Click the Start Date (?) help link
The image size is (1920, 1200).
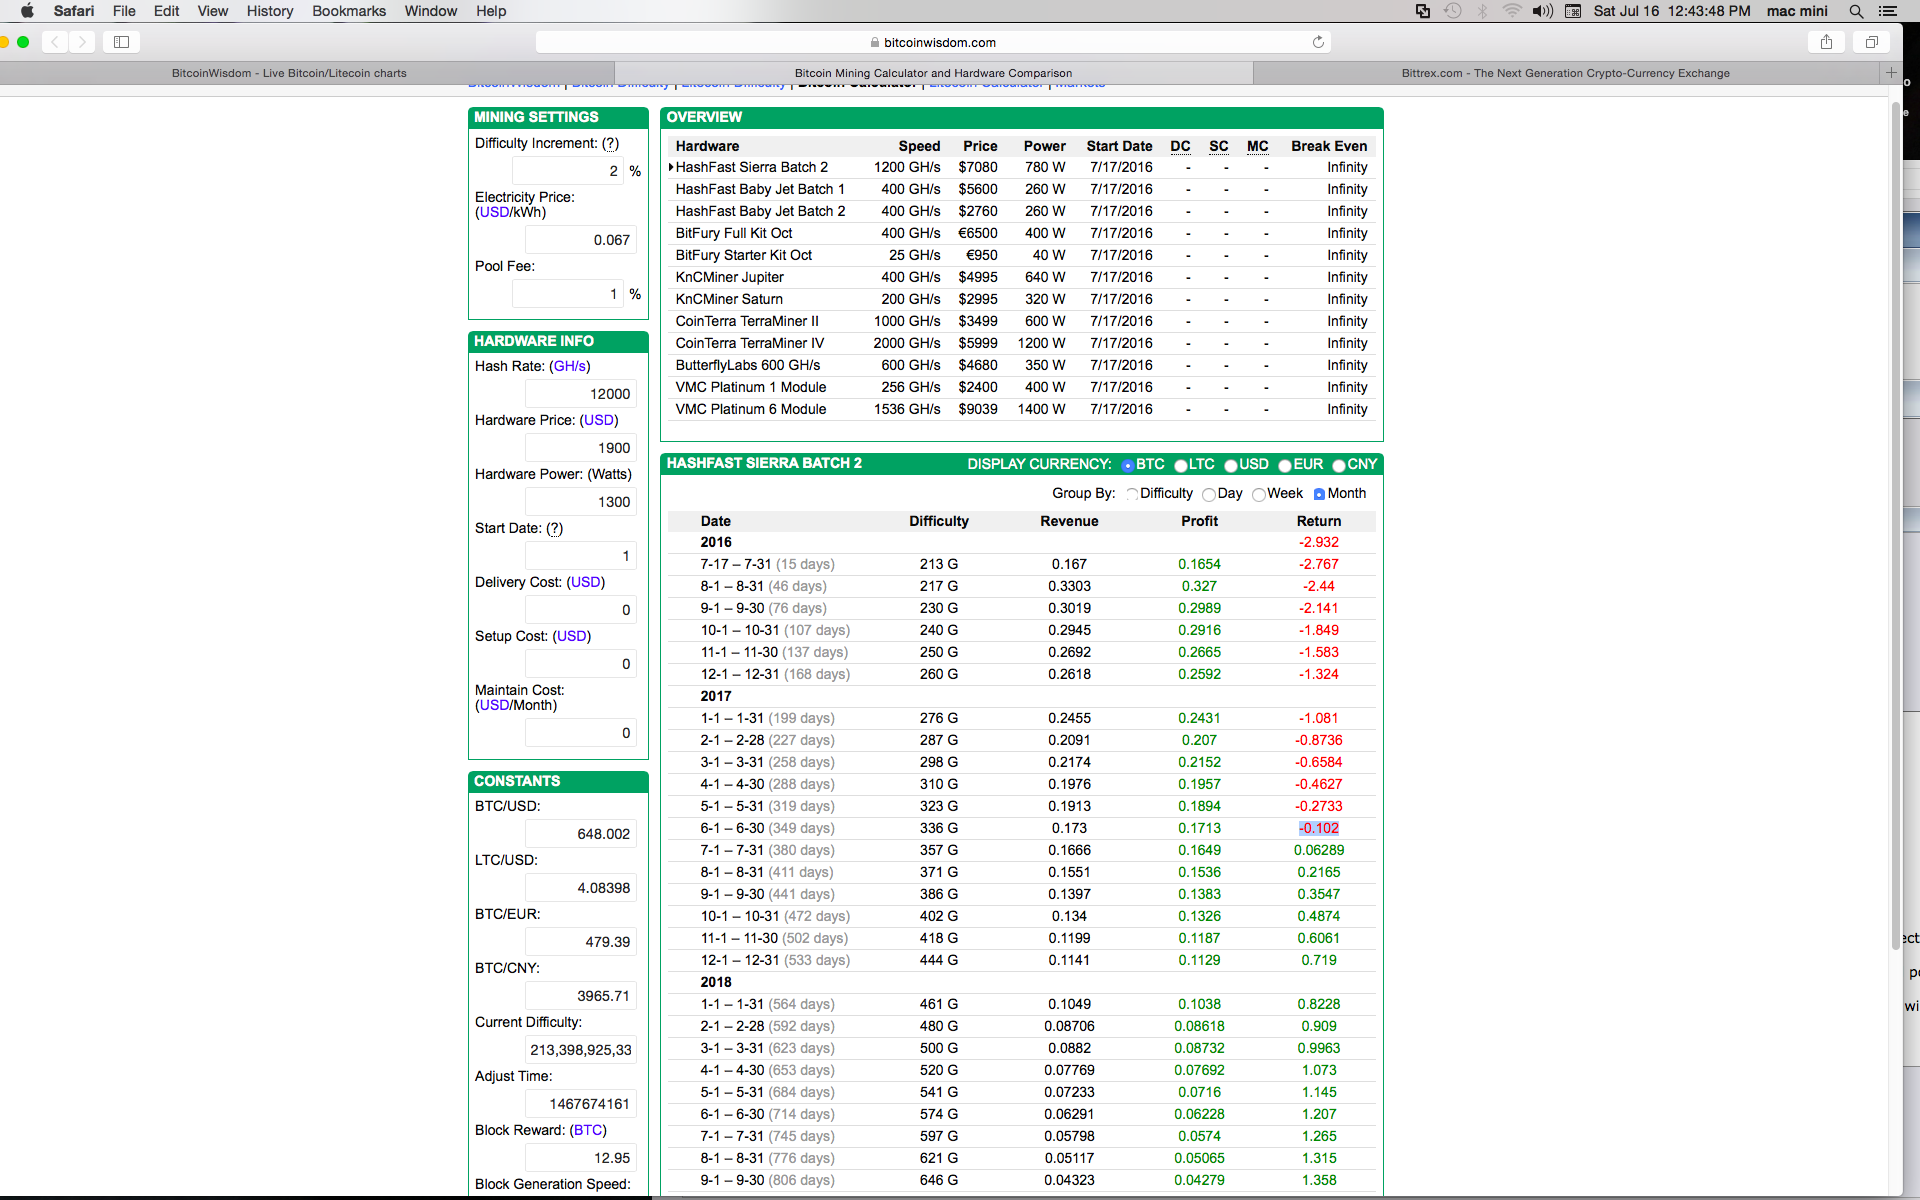pos(555,528)
